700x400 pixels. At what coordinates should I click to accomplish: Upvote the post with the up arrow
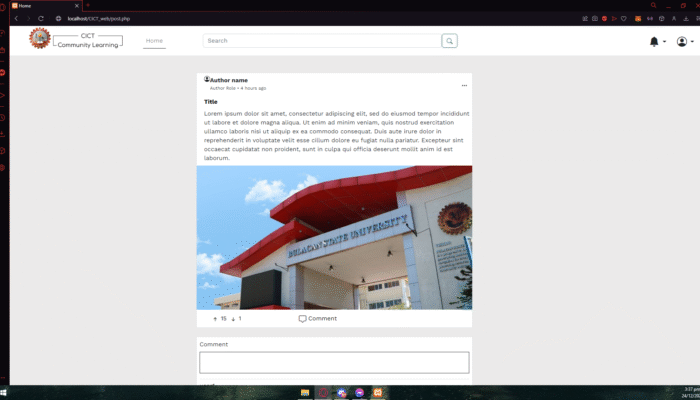pyautogui.click(x=215, y=319)
